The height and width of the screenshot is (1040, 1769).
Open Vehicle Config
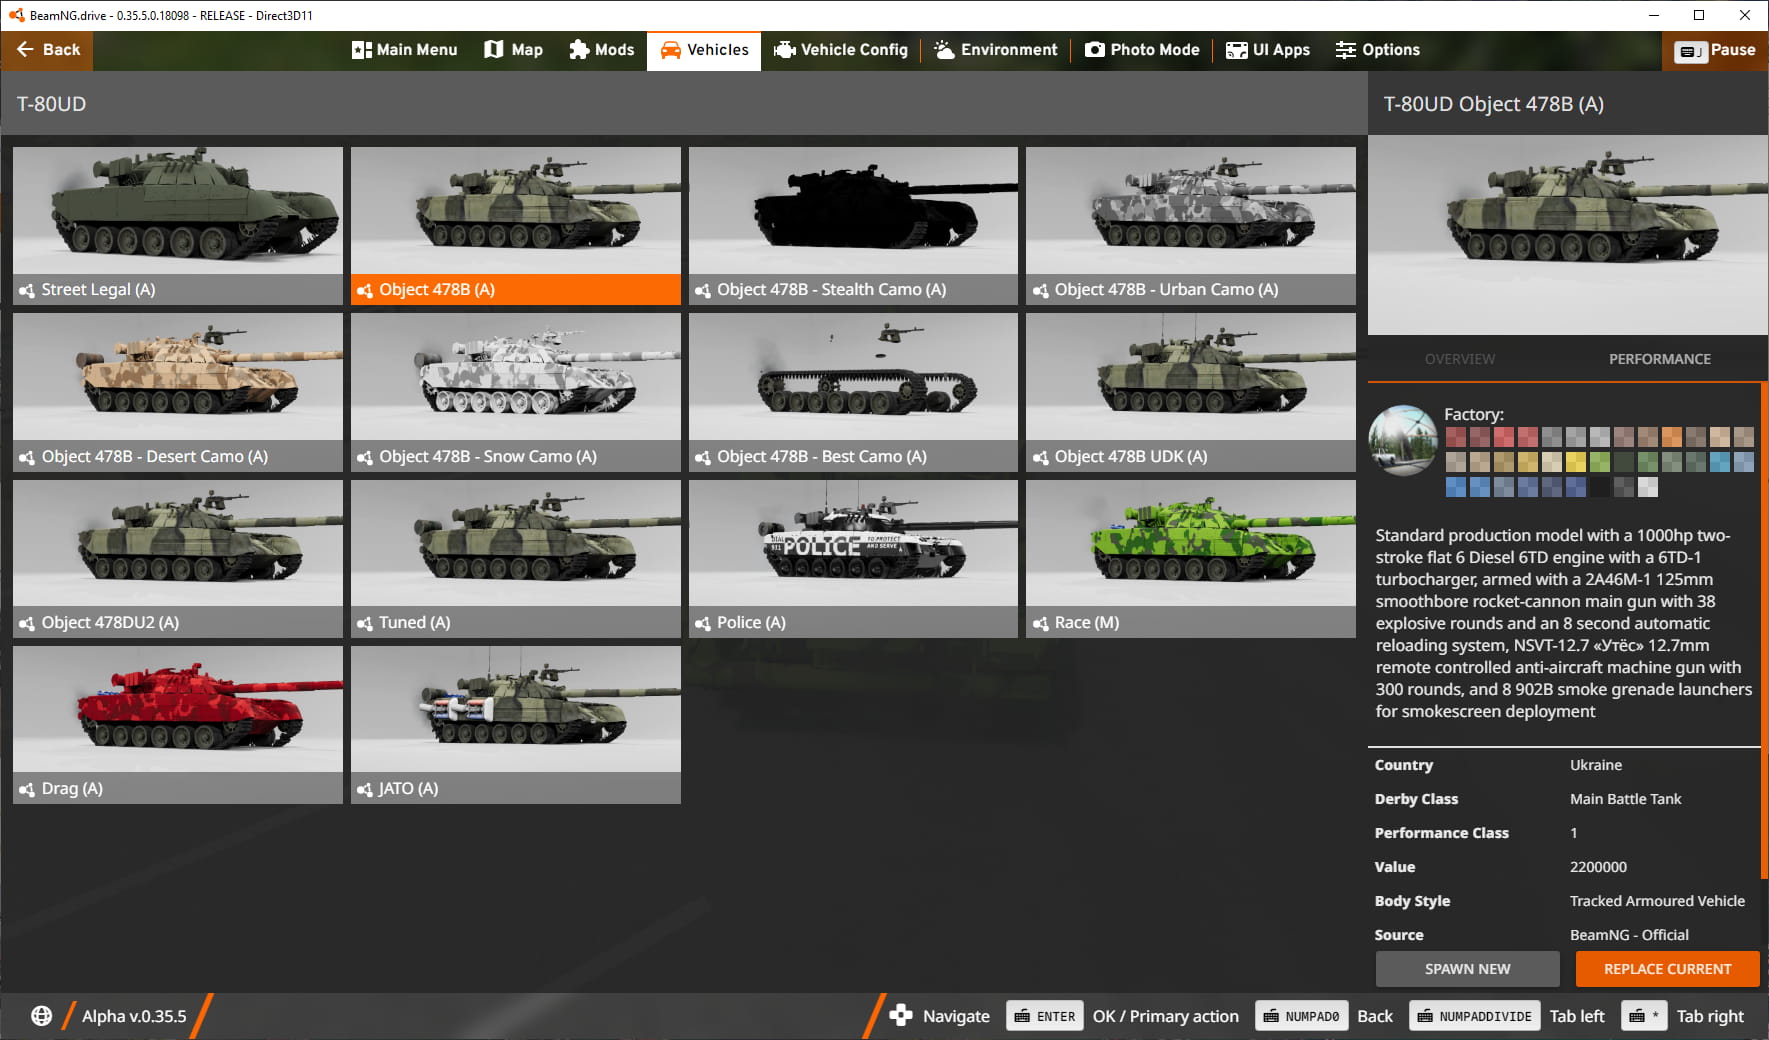[841, 50]
